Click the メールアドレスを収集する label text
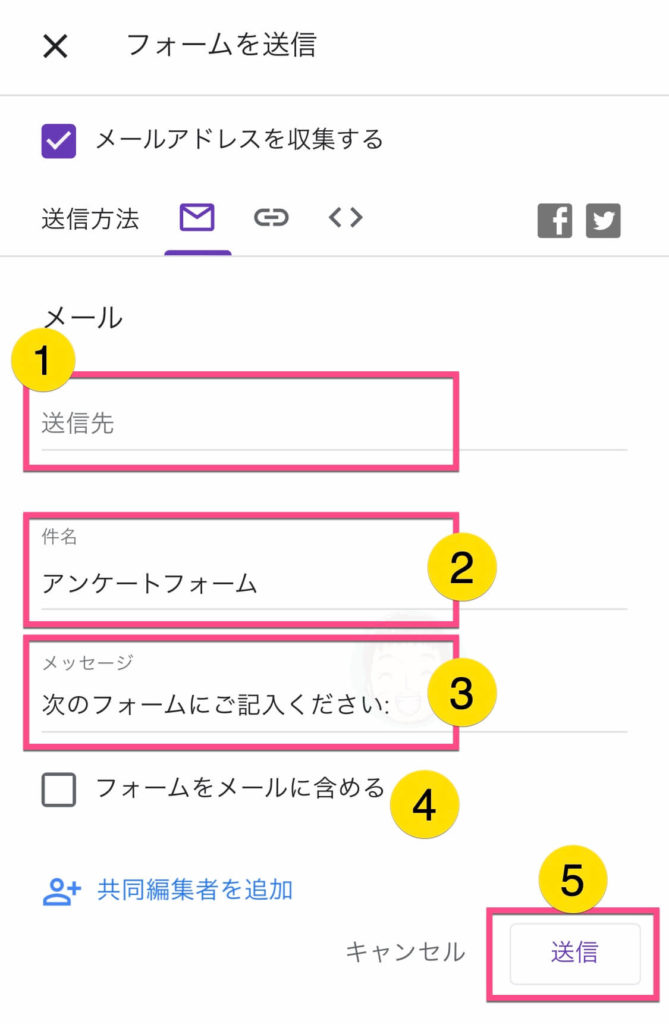The width and height of the screenshot is (669, 1024). (x=239, y=140)
